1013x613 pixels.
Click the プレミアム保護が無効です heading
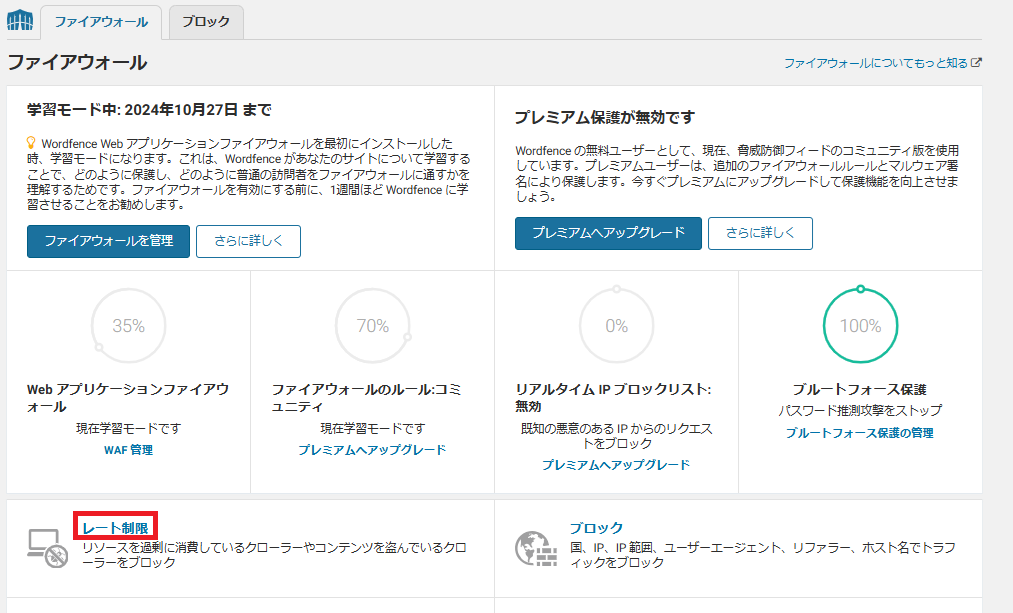click(x=605, y=118)
